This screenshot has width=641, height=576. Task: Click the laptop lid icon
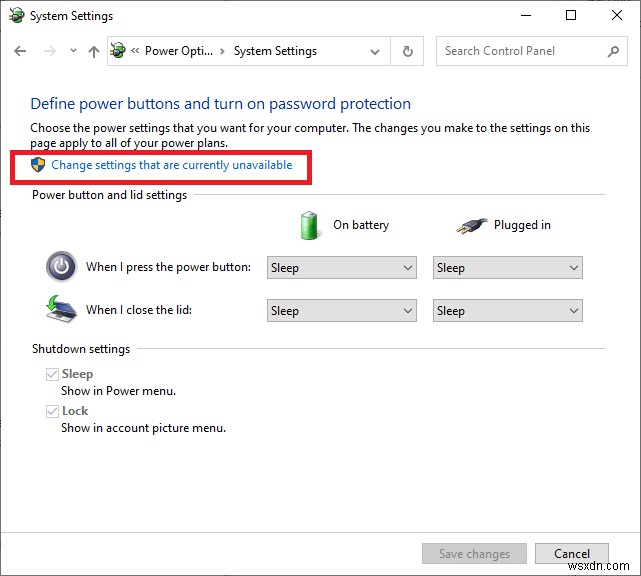tap(61, 309)
